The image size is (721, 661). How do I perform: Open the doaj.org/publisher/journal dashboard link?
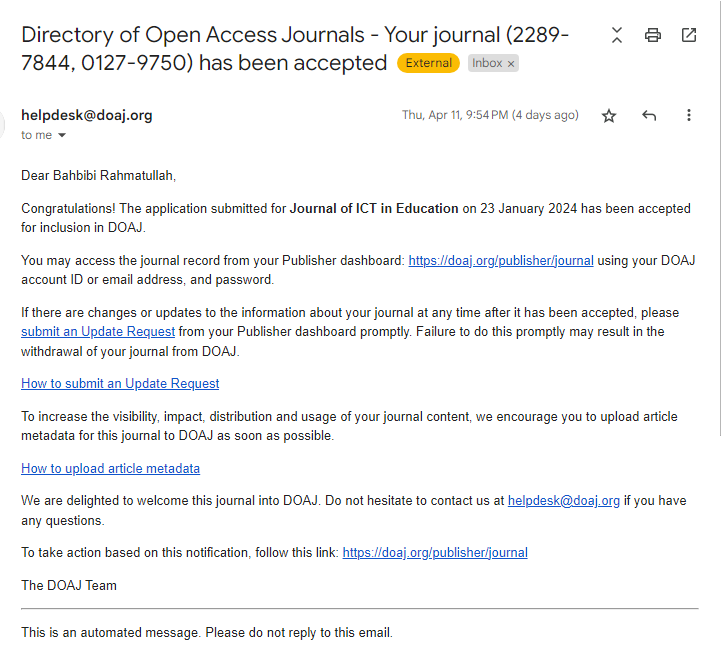501,261
